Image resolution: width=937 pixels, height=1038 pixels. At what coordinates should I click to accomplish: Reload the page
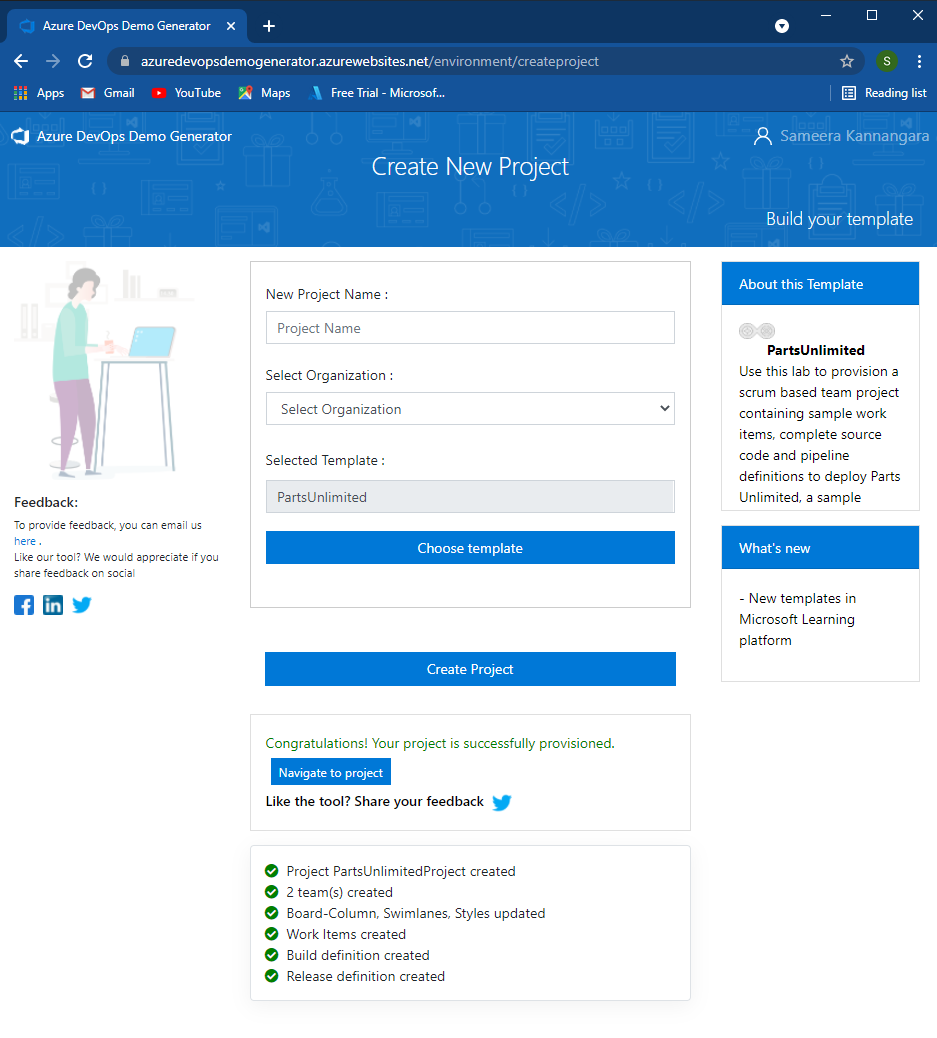coord(84,60)
